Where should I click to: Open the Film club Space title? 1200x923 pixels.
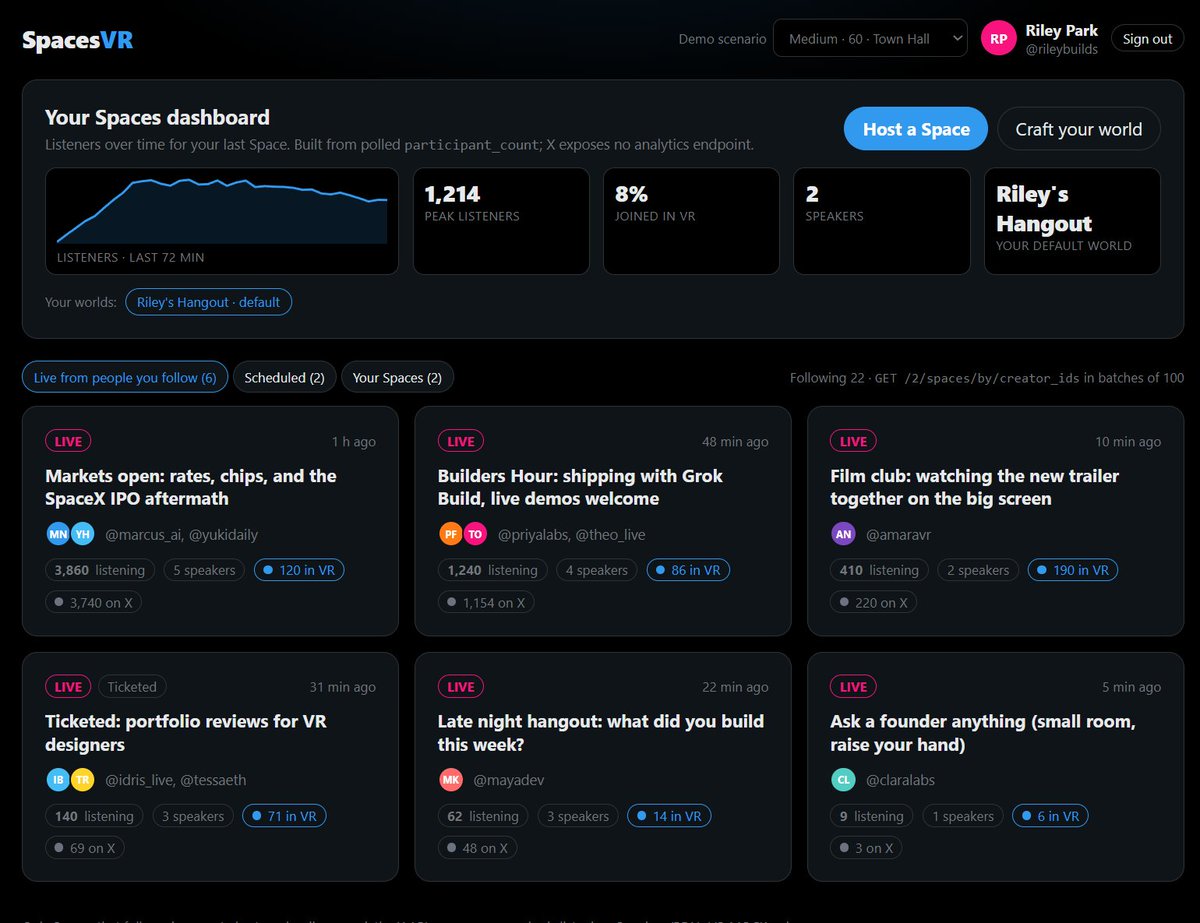(975, 487)
